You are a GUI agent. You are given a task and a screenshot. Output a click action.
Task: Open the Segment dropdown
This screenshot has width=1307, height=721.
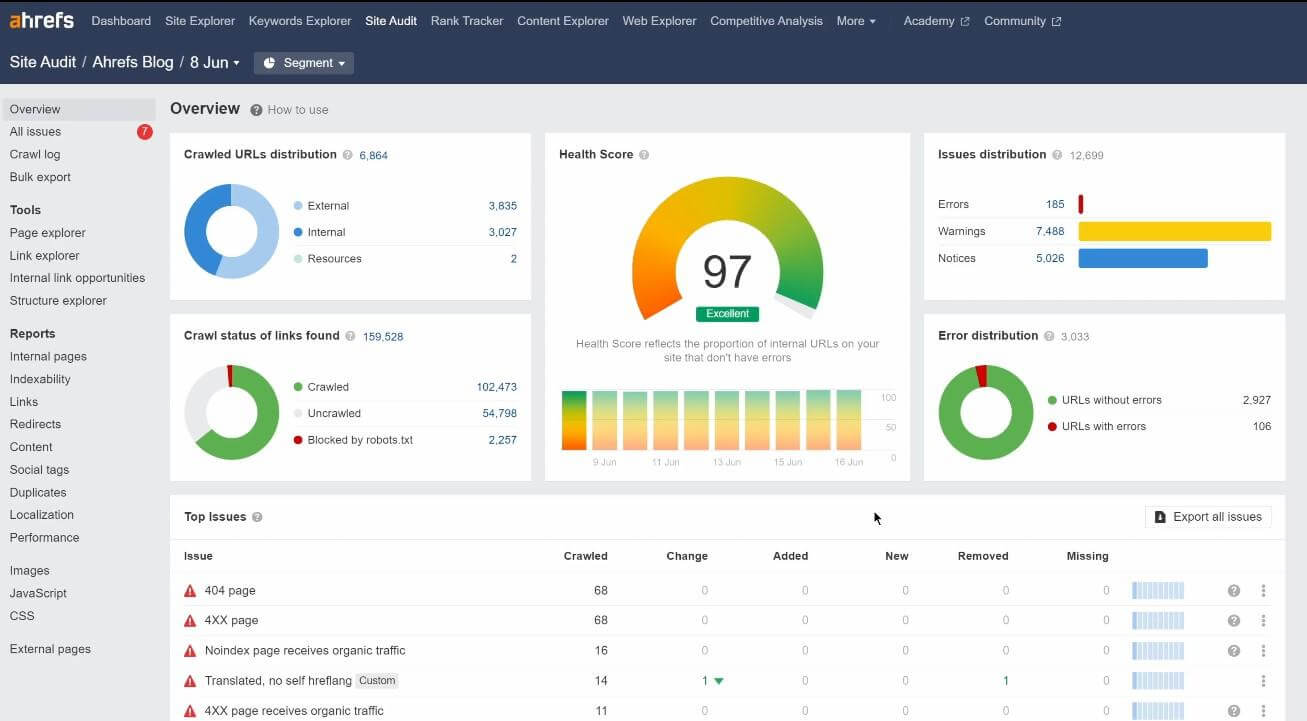[304, 63]
